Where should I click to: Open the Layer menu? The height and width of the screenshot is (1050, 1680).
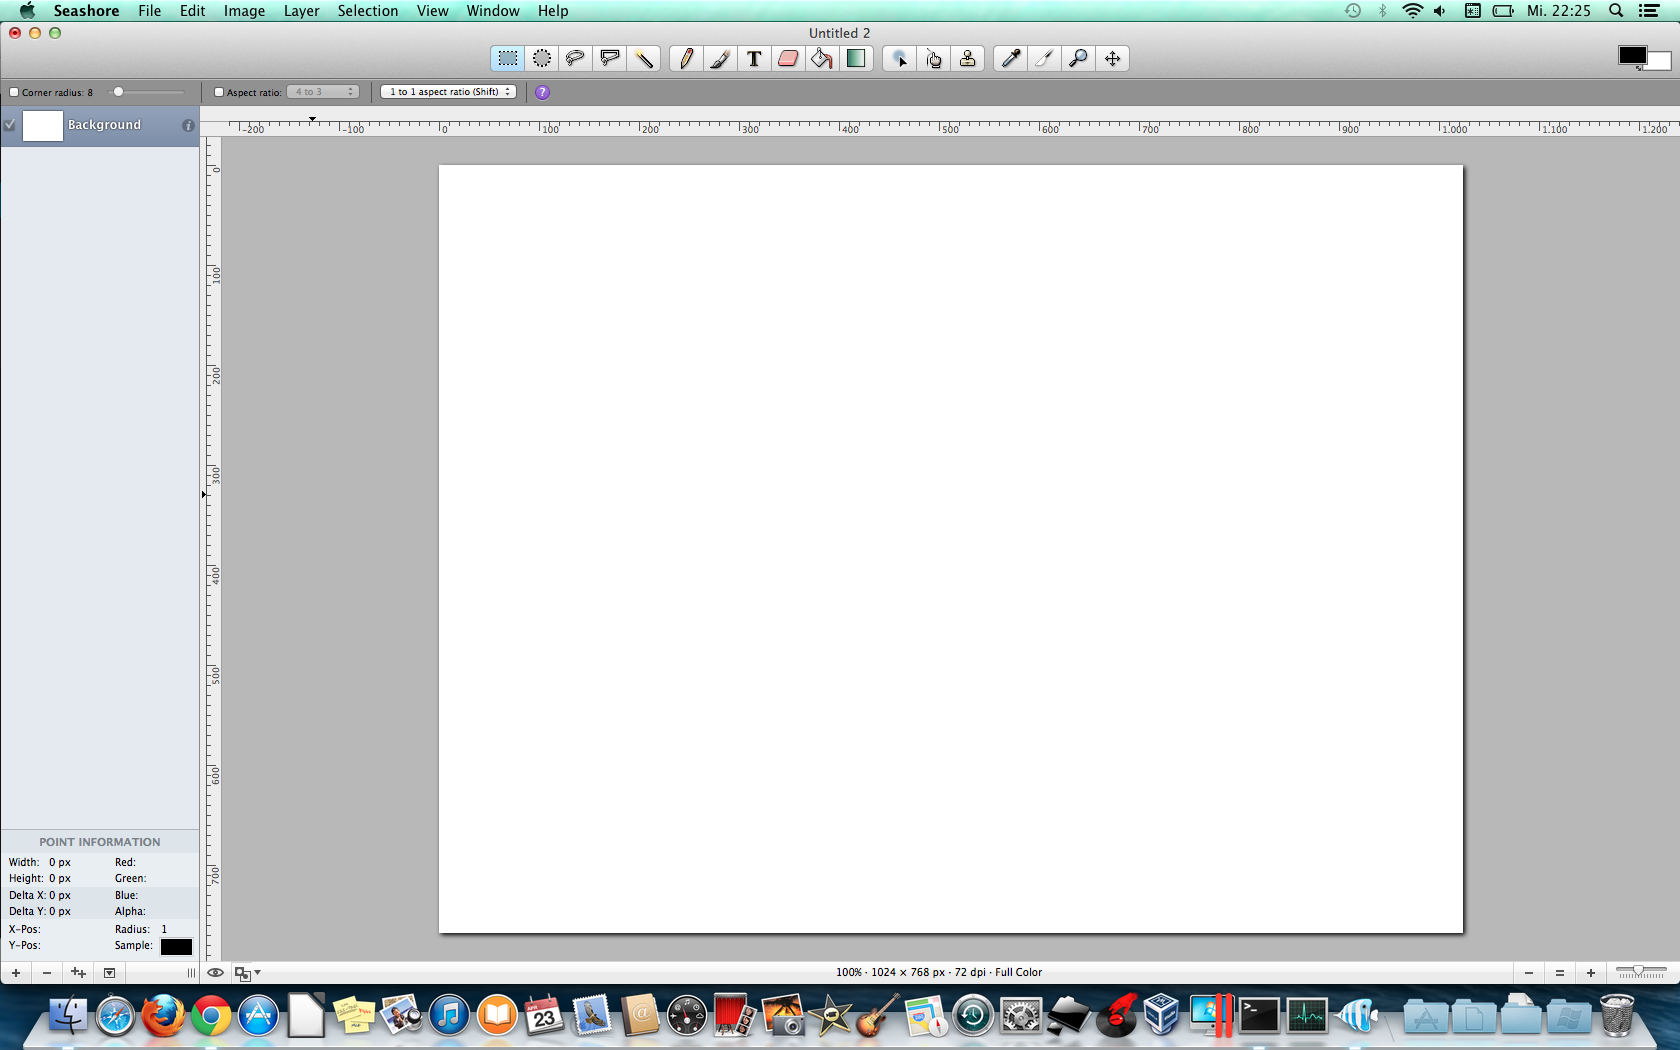click(x=301, y=11)
